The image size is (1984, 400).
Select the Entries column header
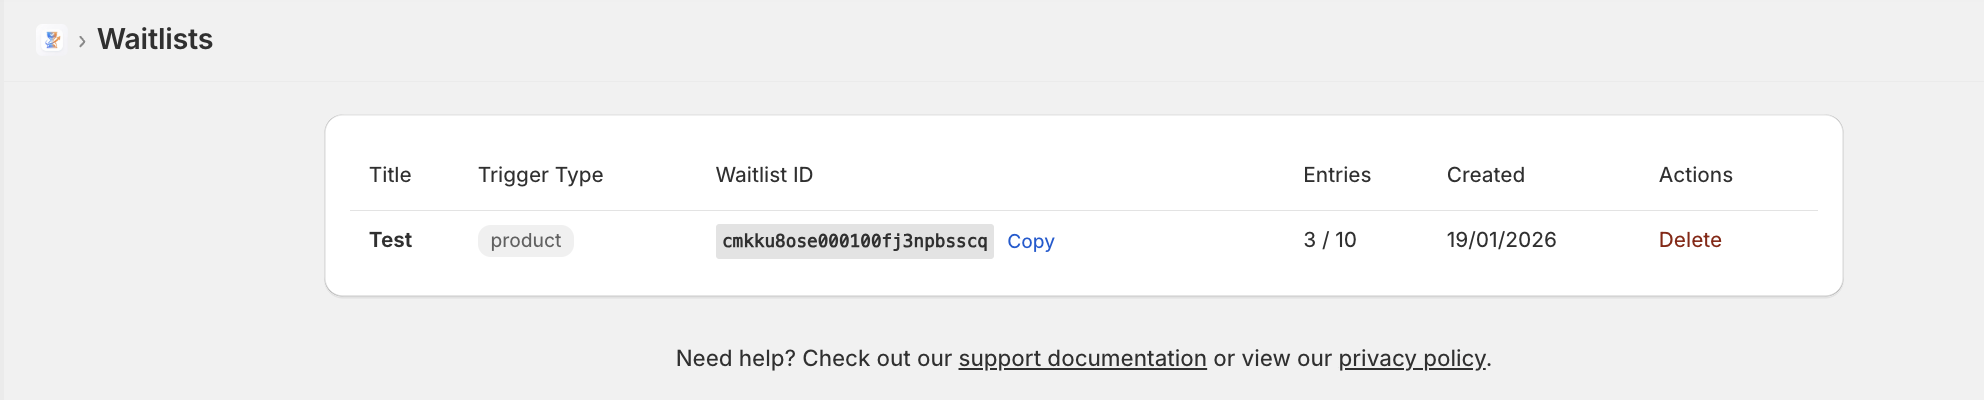pyautogui.click(x=1336, y=175)
